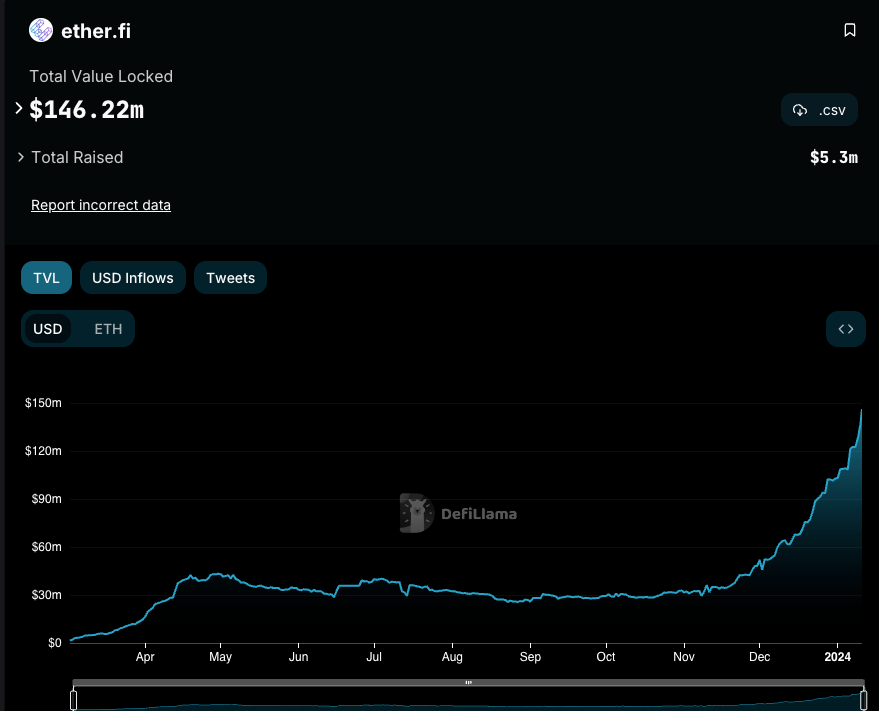Switch to the USD Inflows tab
This screenshot has height=711, width=879.
[133, 278]
